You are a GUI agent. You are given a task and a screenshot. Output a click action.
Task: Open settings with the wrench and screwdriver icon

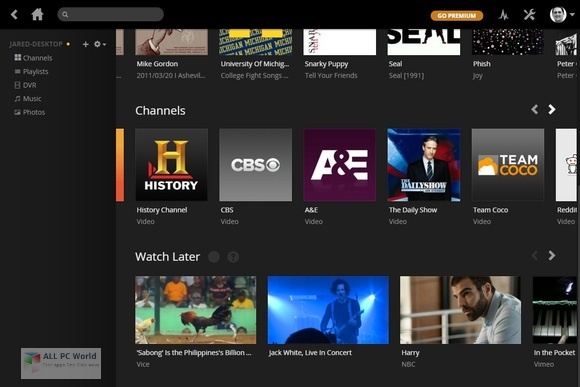(529, 15)
